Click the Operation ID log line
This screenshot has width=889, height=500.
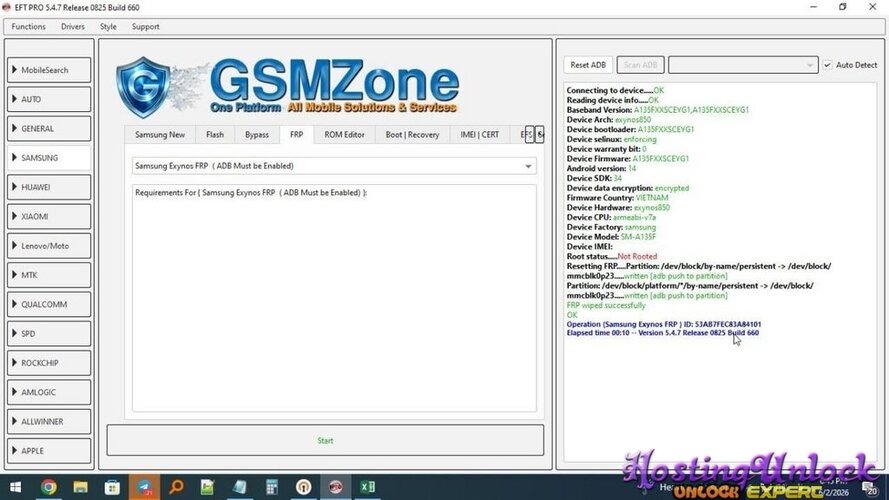pos(664,324)
